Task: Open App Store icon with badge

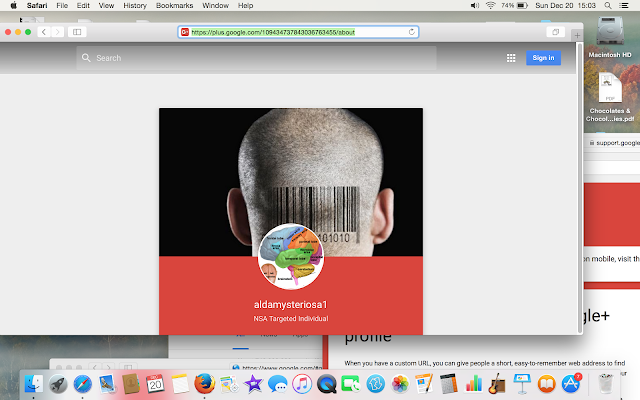Action: (571, 384)
